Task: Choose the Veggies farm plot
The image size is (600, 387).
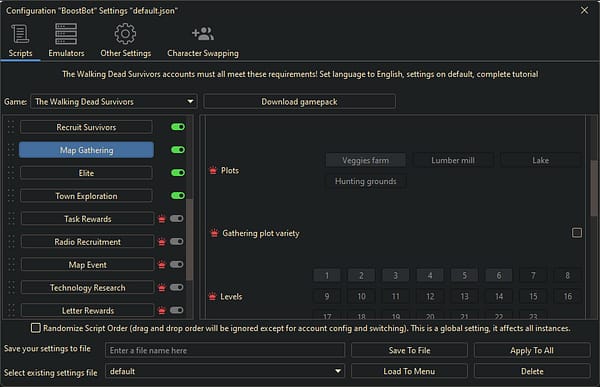Action: (365, 160)
